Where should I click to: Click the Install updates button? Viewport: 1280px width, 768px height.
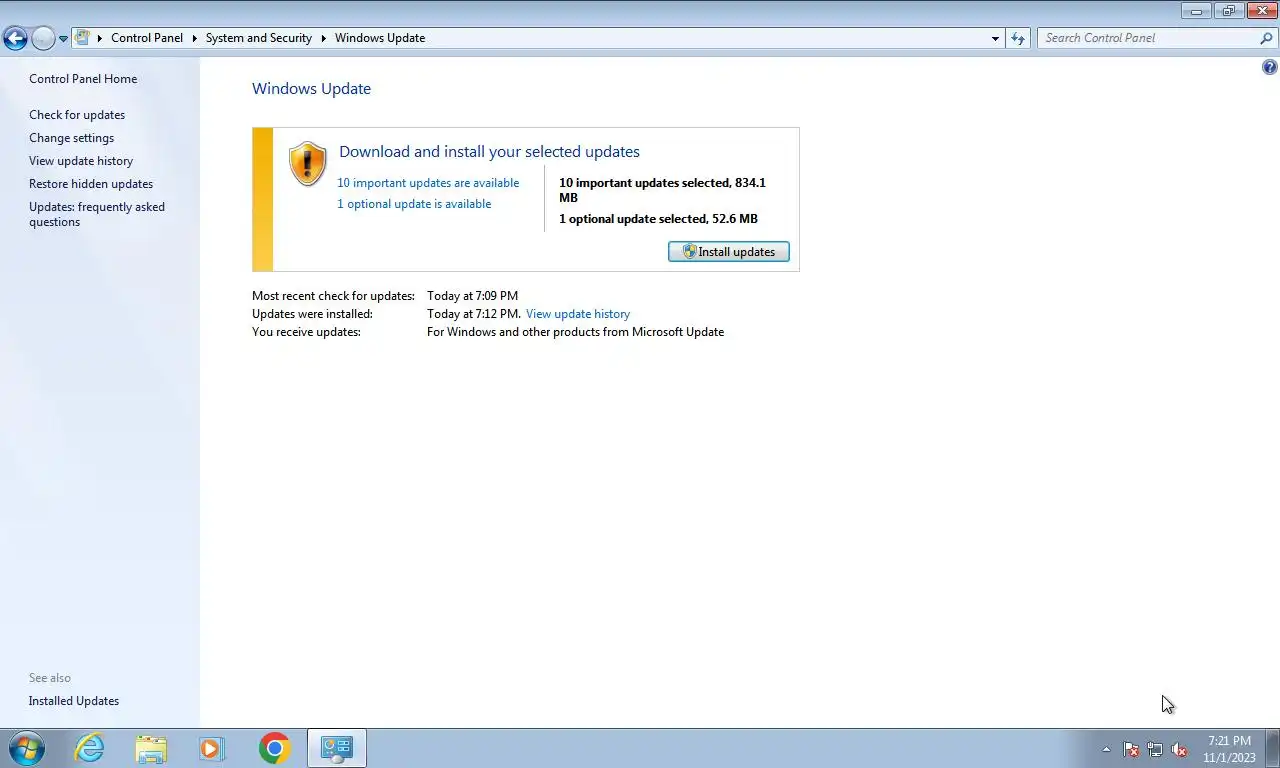[x=728, y=252]
